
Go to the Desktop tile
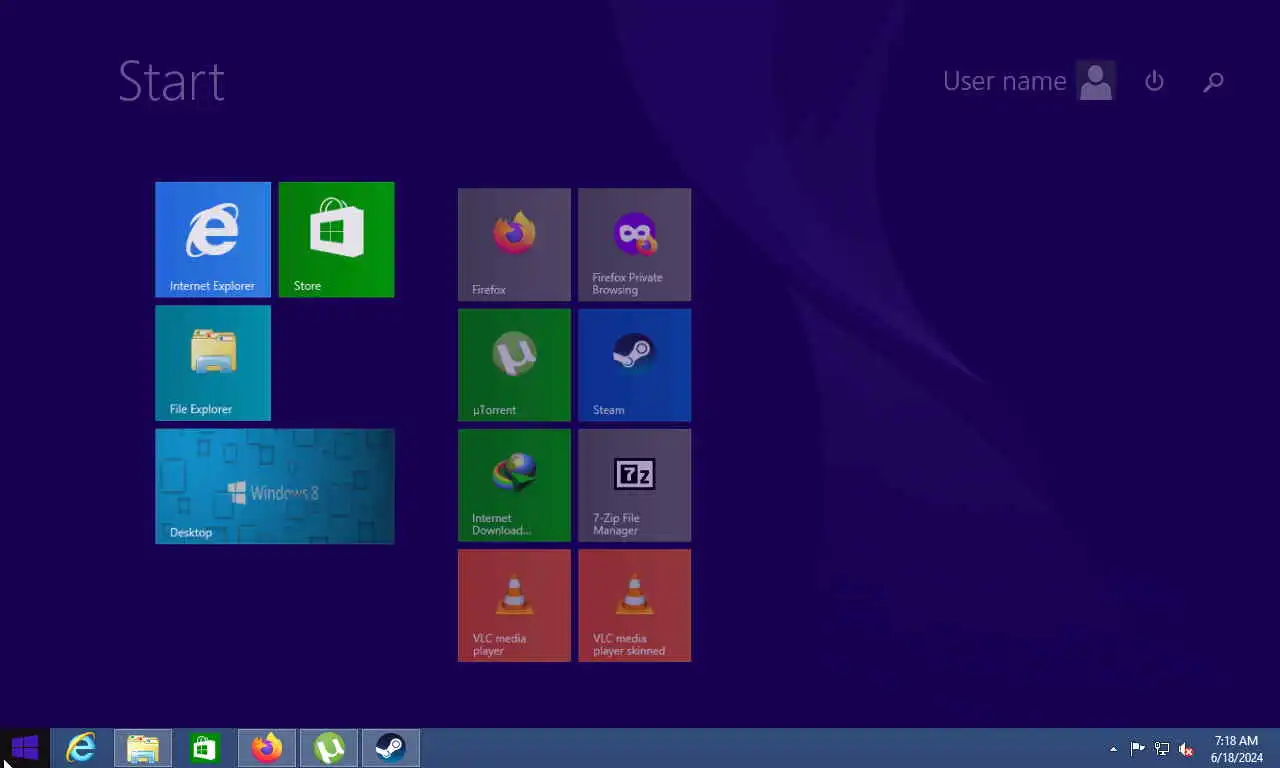pos(275,486)
